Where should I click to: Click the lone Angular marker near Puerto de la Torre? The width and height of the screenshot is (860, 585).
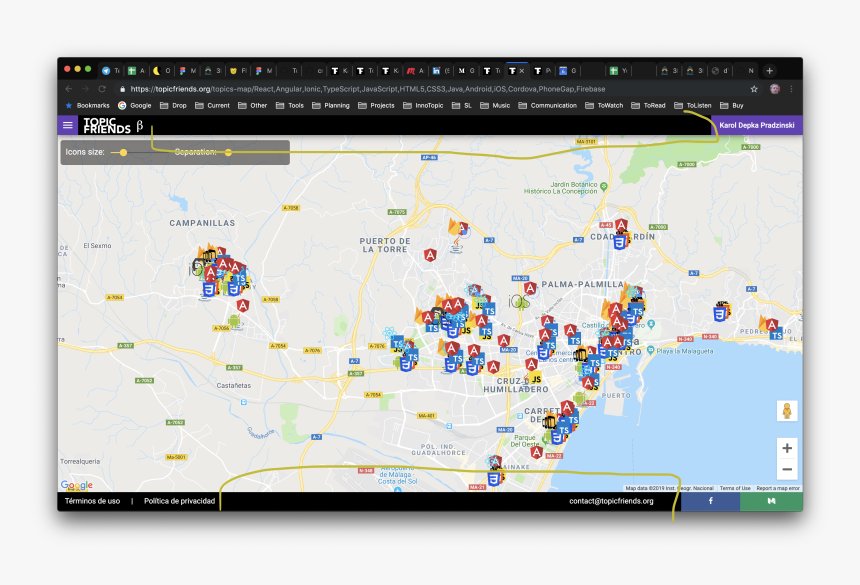click(431, 254)
